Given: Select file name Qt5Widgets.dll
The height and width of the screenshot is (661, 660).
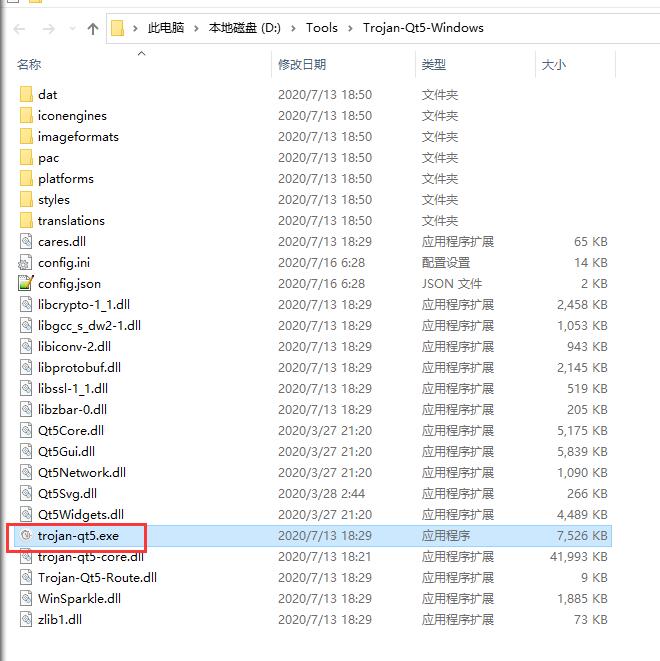Looking at the screenshot, I should point(80,515).
